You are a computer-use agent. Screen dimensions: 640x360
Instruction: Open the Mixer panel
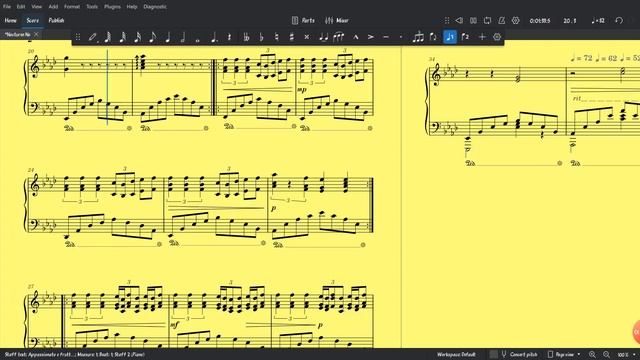tap(337, 20)
